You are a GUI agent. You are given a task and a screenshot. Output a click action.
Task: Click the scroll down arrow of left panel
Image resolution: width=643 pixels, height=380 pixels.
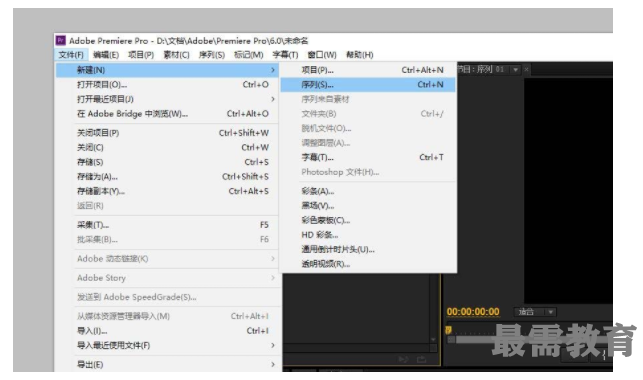click(433, 339)
